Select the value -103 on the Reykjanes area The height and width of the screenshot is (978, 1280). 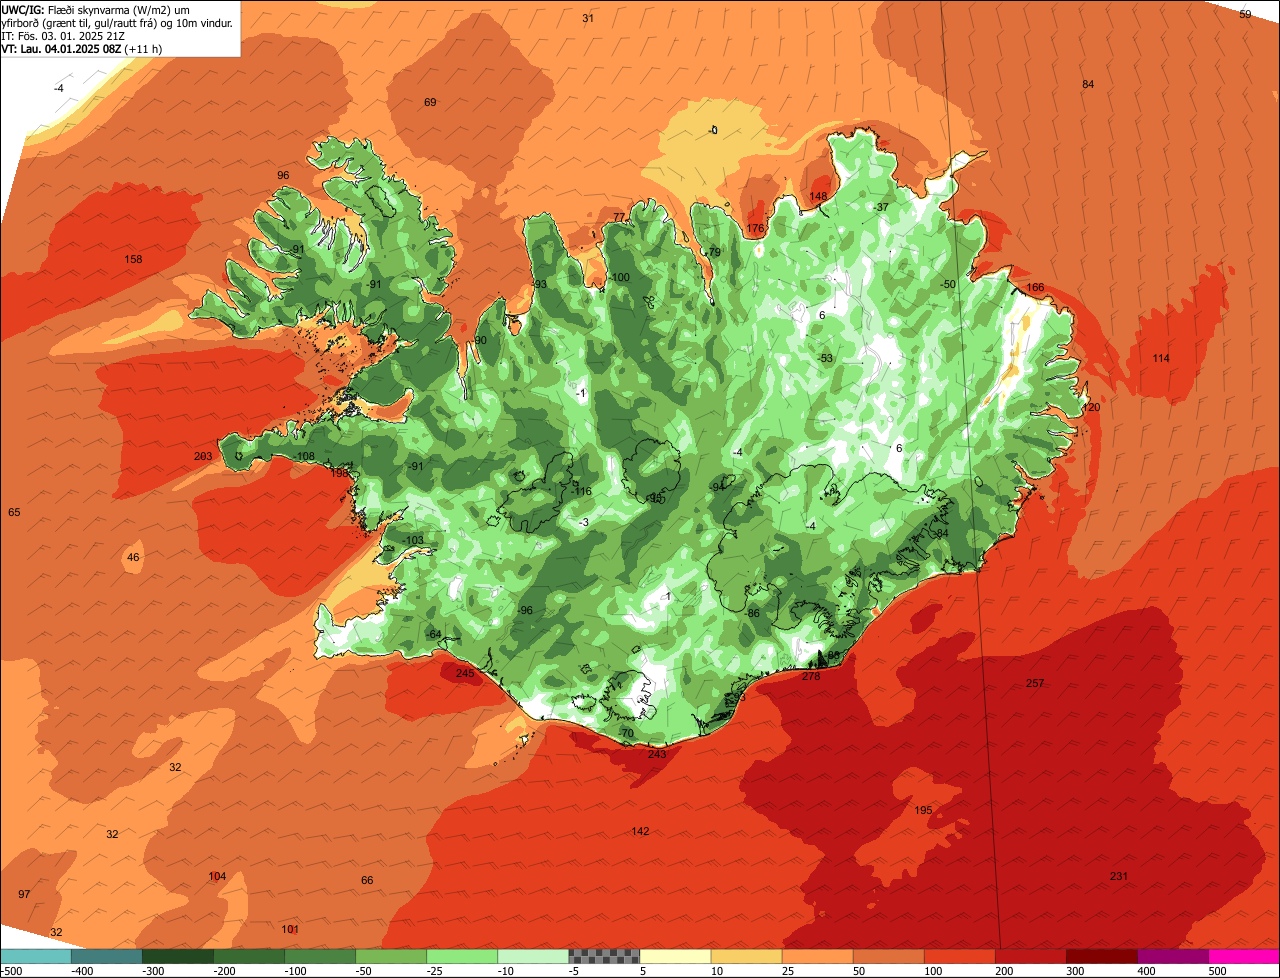tap(413, 540)
